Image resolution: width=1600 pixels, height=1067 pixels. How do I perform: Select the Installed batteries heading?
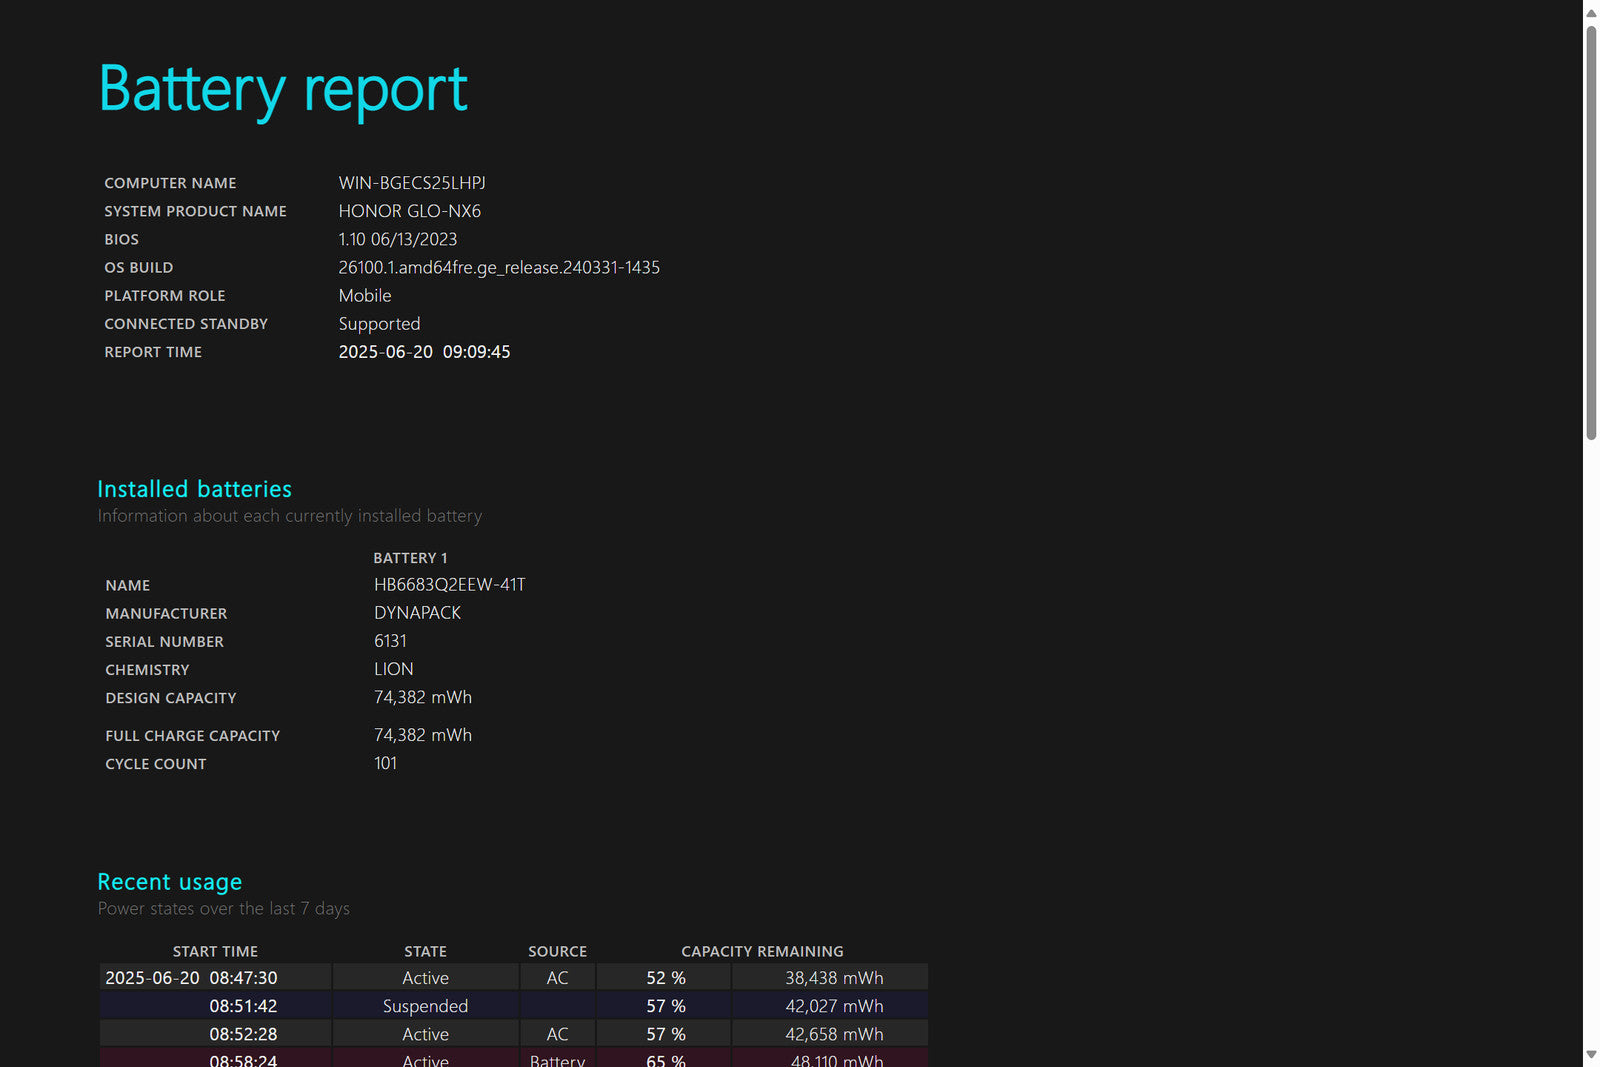(x=195, y=489)
